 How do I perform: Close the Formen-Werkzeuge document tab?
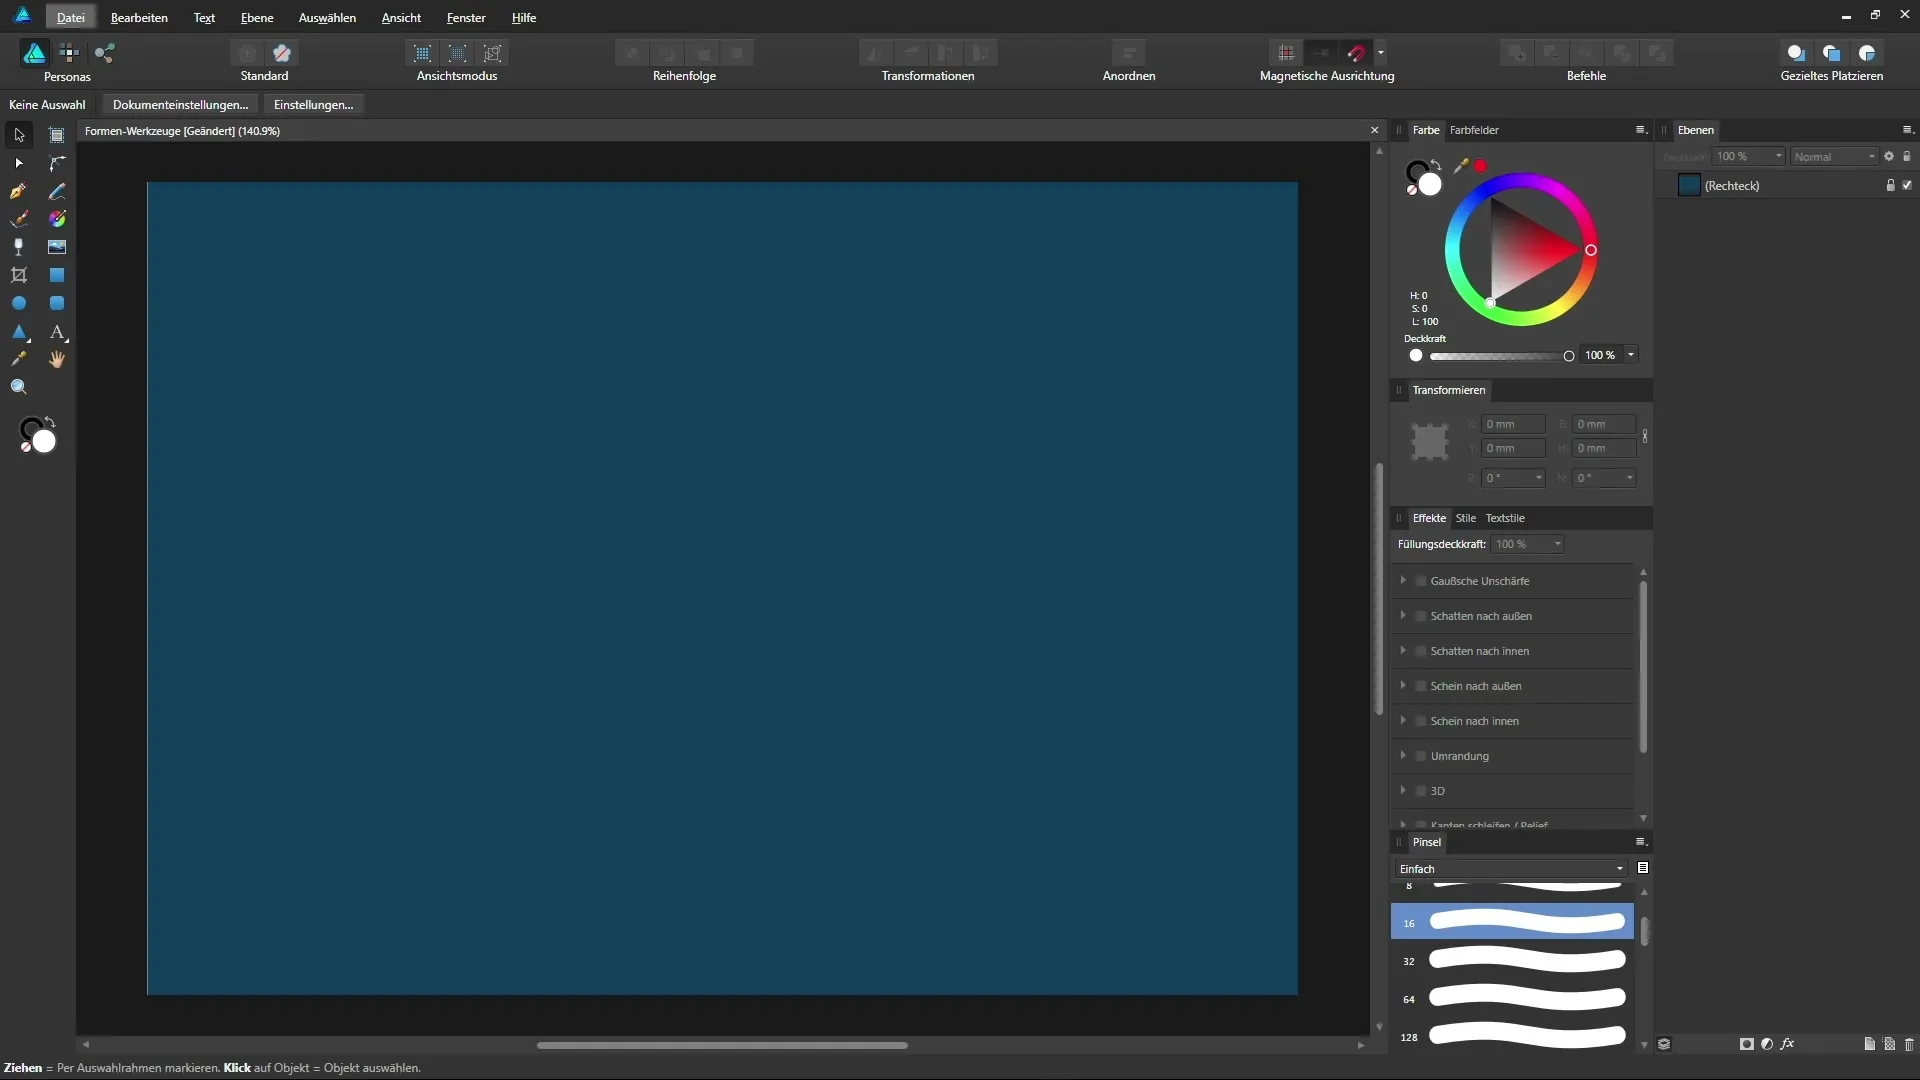pos(1374,131)
